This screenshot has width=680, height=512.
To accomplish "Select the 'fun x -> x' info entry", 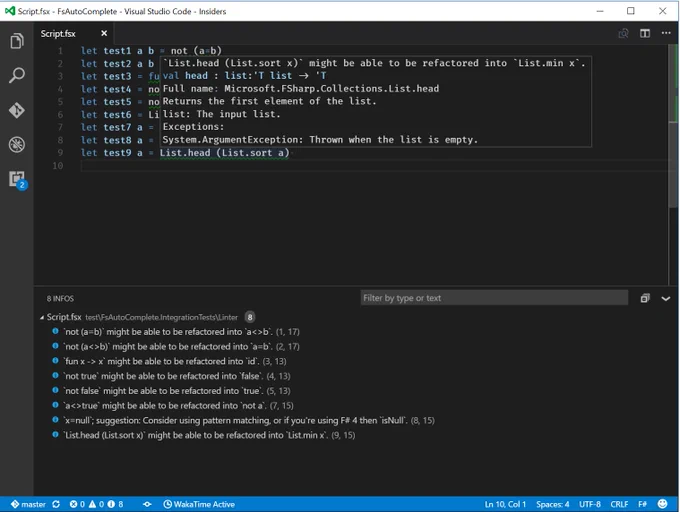I will click(x=175, y=361).
